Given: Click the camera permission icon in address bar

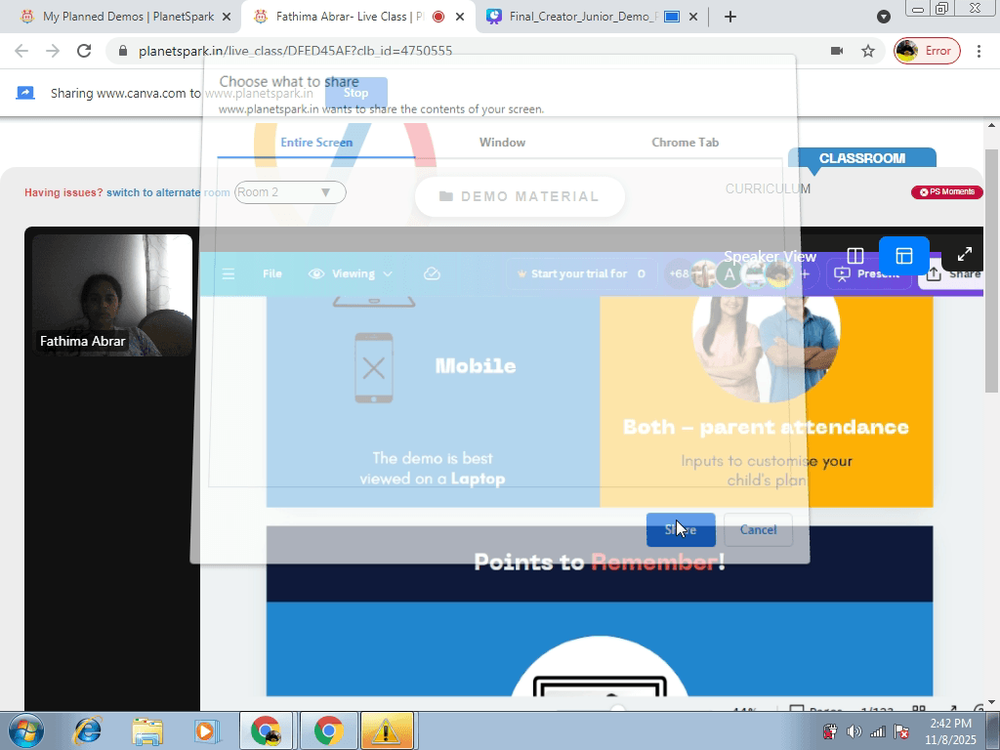Looking at the screenshot, I should click(837, 51).
